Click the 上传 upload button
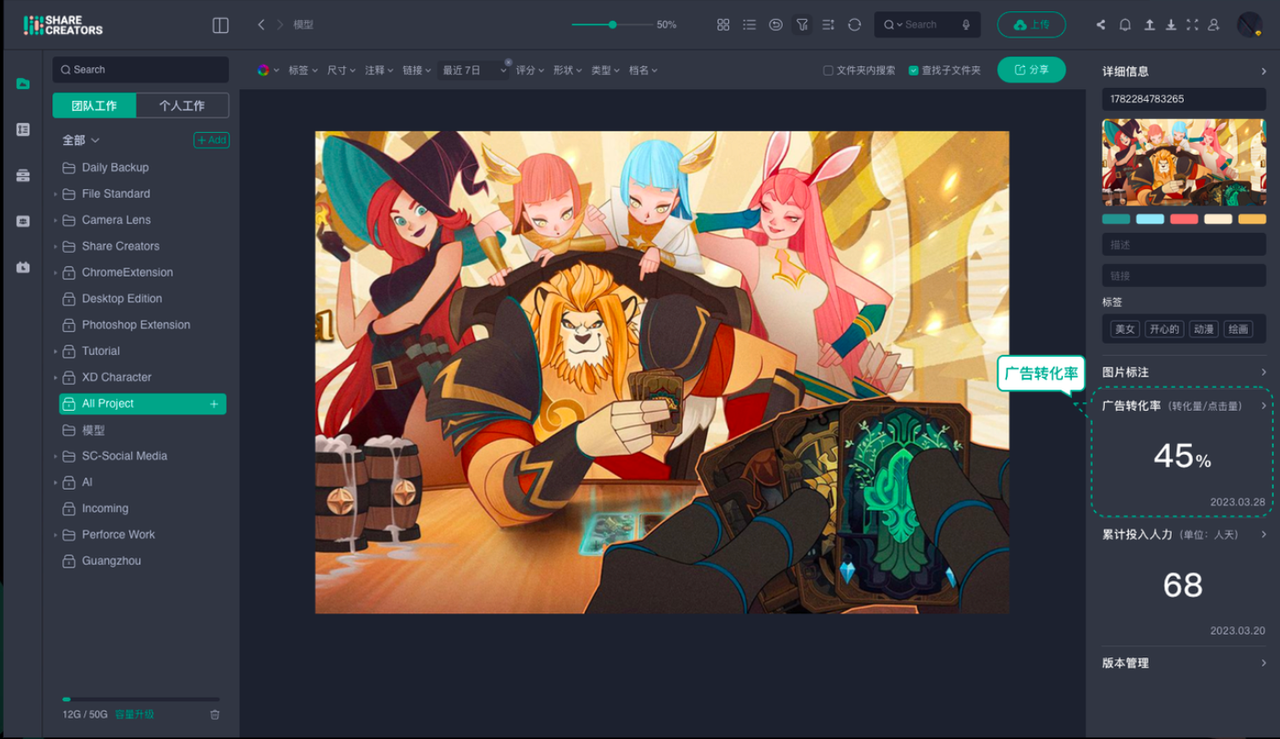This screenshot has width=1280, height=739. point(1031,25)
